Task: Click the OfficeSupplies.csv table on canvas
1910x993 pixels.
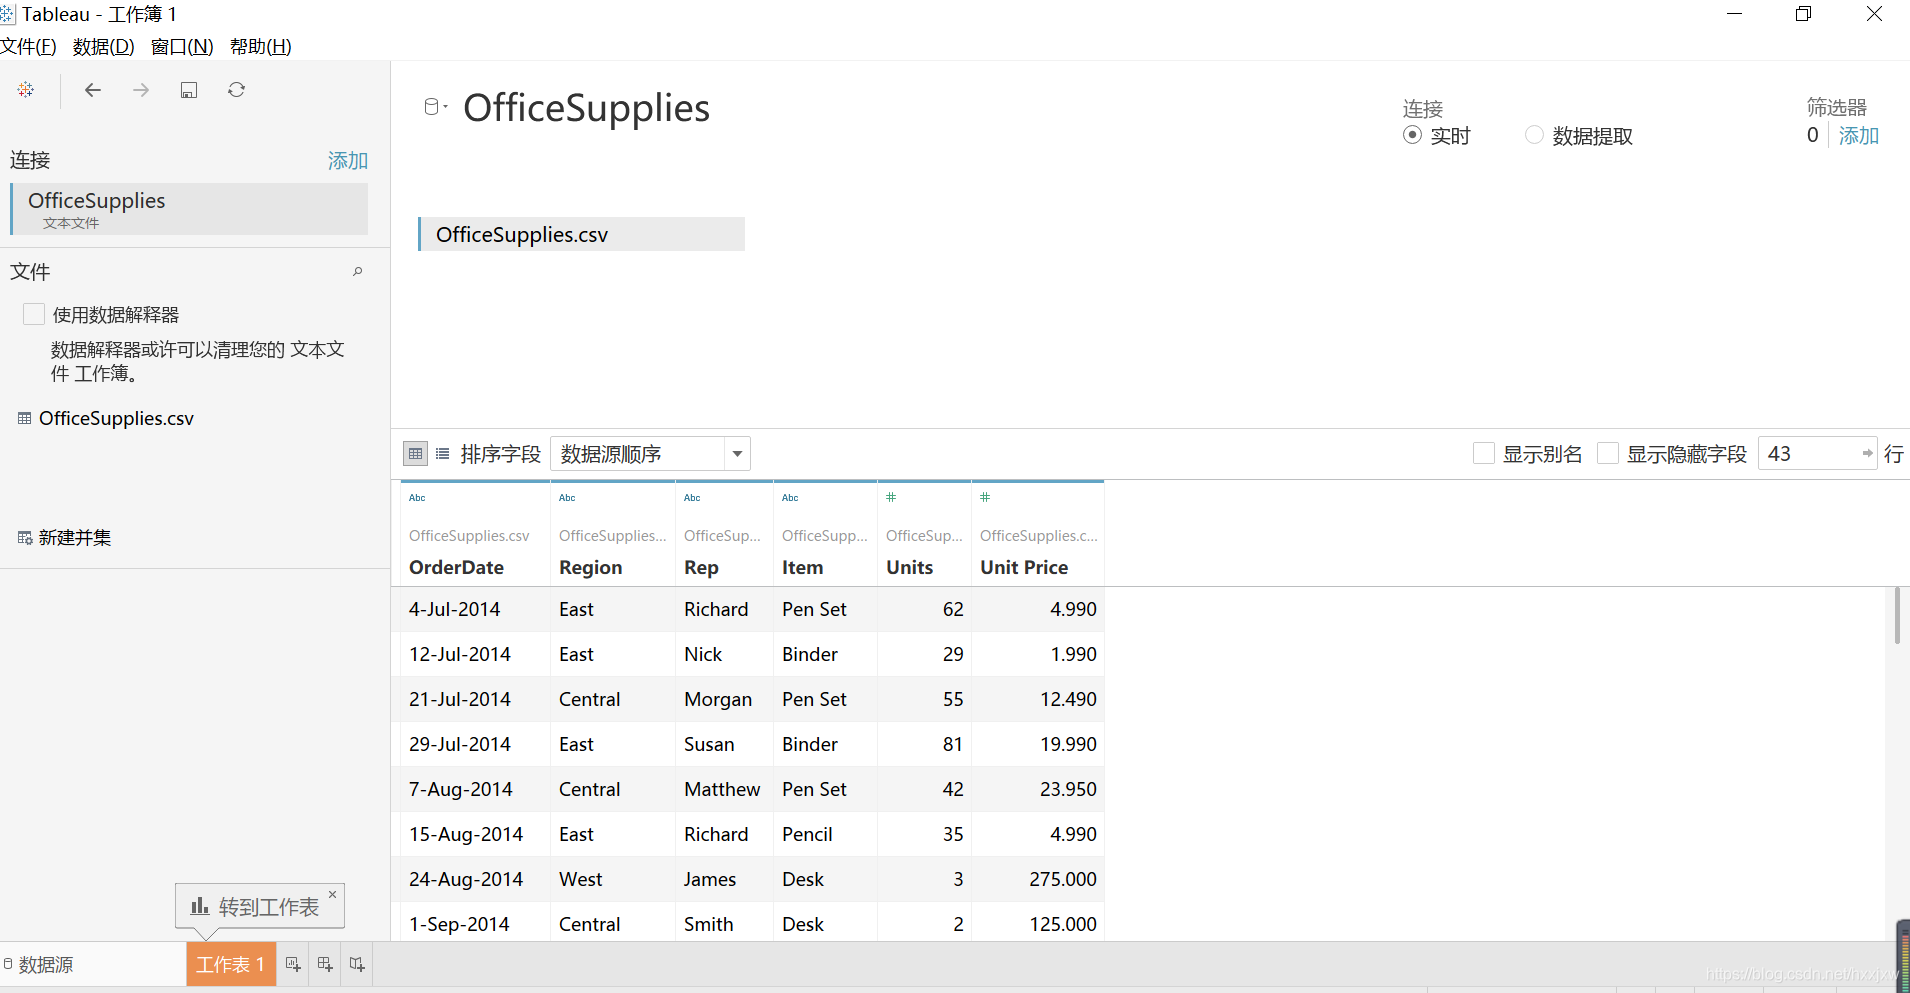Action: (x=581, y=235)
